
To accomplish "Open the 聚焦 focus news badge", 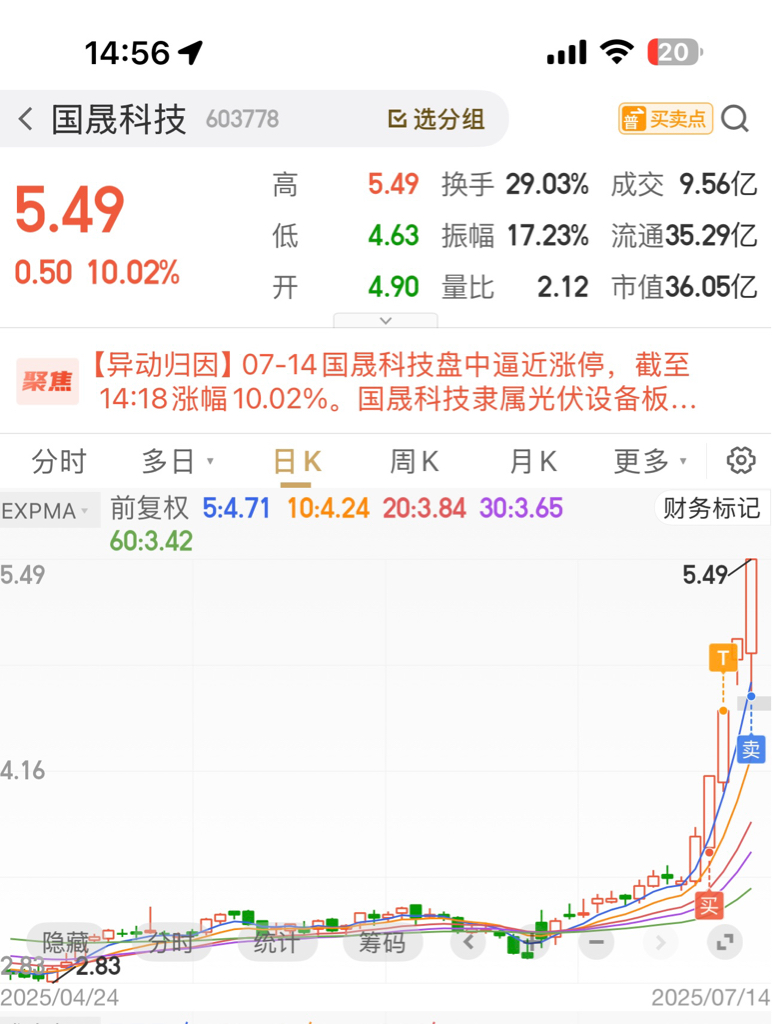I will coord(47,381).
